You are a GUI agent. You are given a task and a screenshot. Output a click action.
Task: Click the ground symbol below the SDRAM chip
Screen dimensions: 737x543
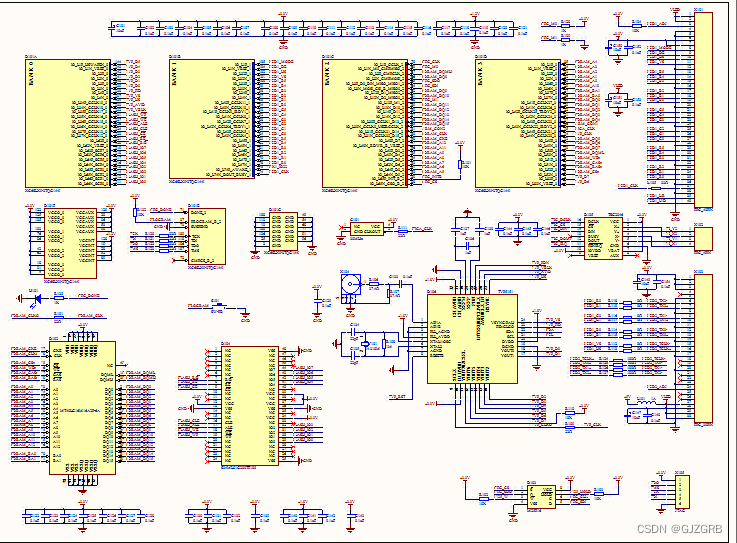point(83,491)
